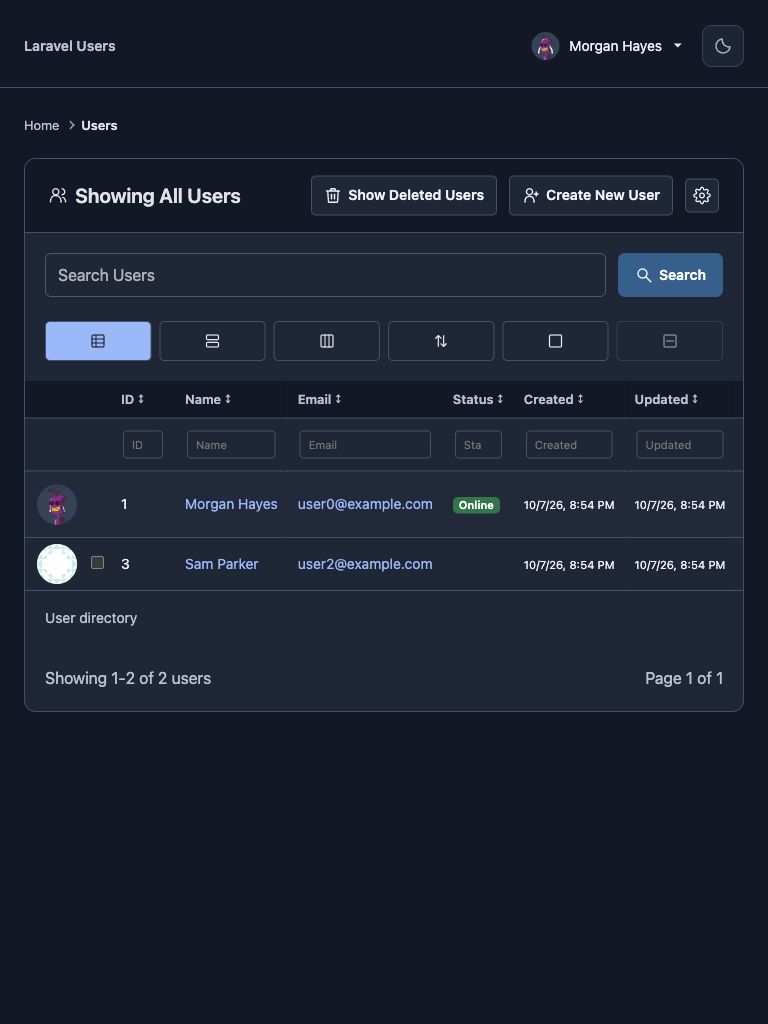Focus the Search Users input field

tap(325, 275)
